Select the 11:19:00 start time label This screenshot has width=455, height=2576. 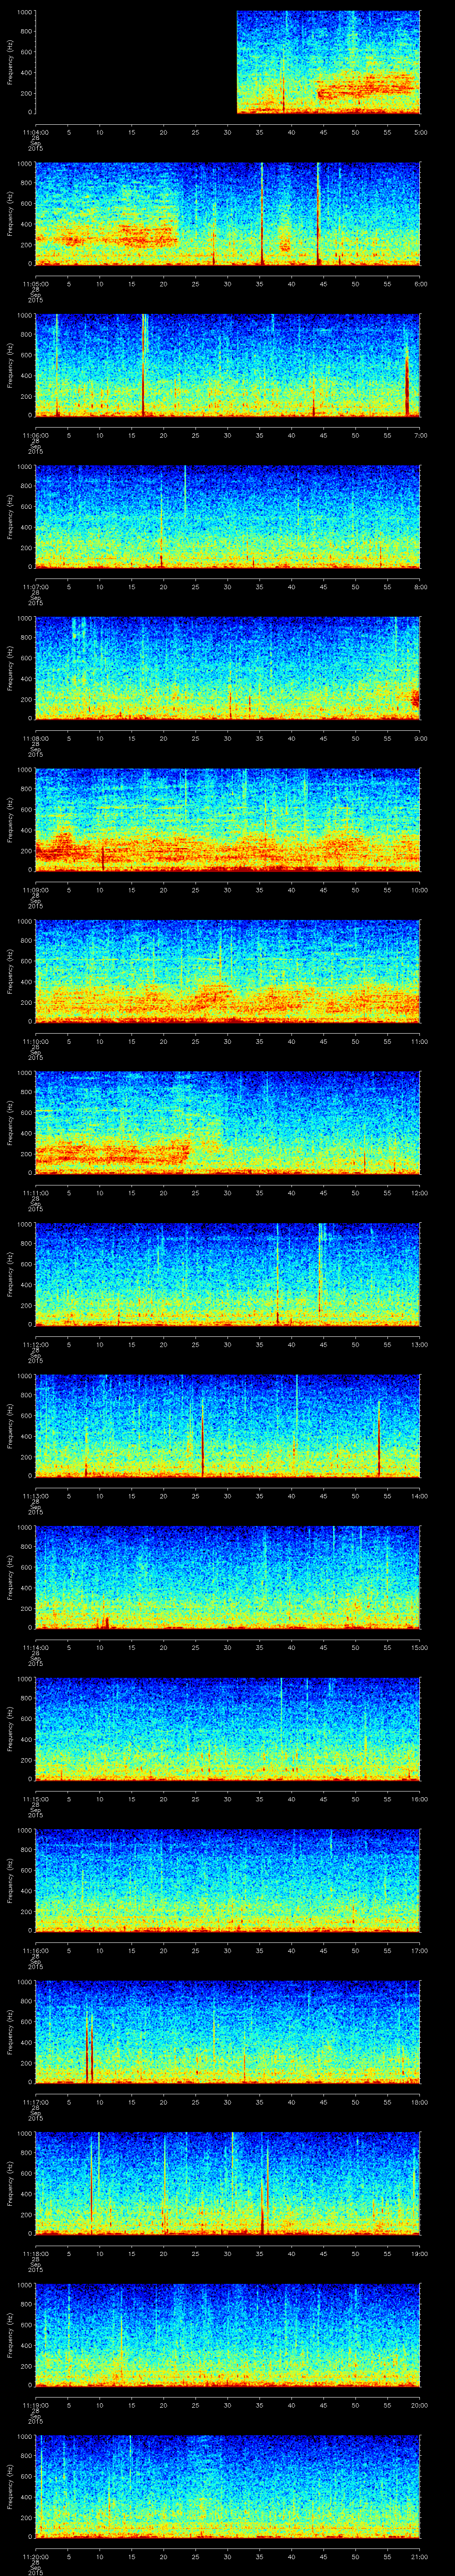(35, 2405)
